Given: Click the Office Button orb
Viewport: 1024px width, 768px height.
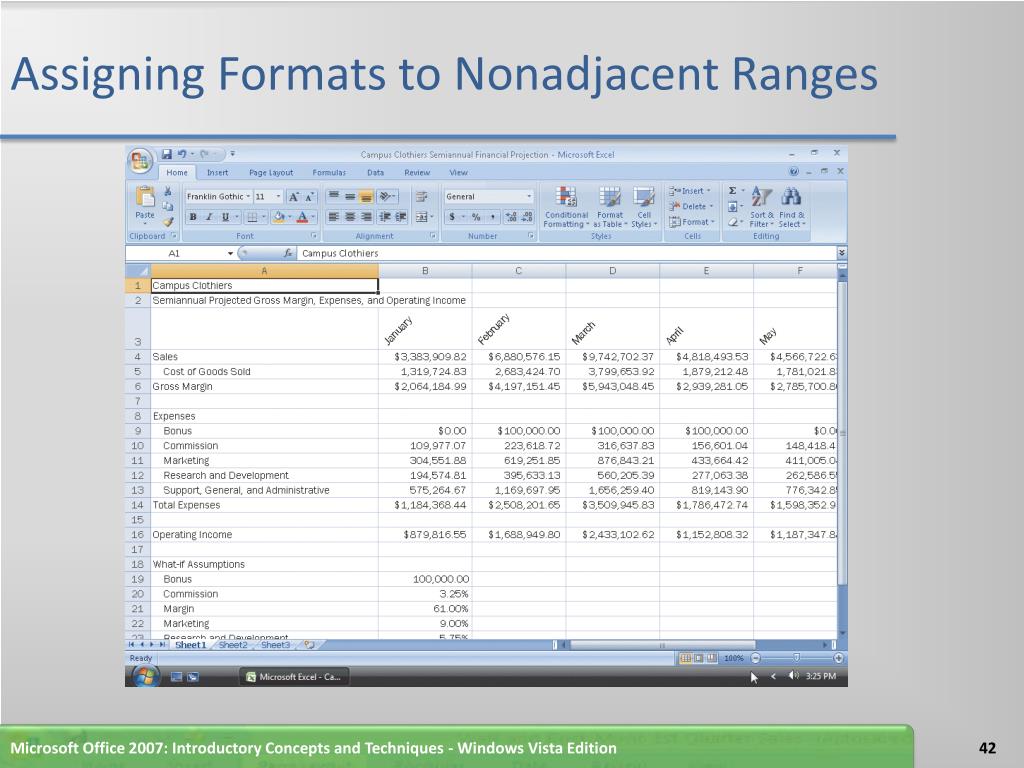Looking at the screenshot, I should pyautogui.click(x=140, y=160).
